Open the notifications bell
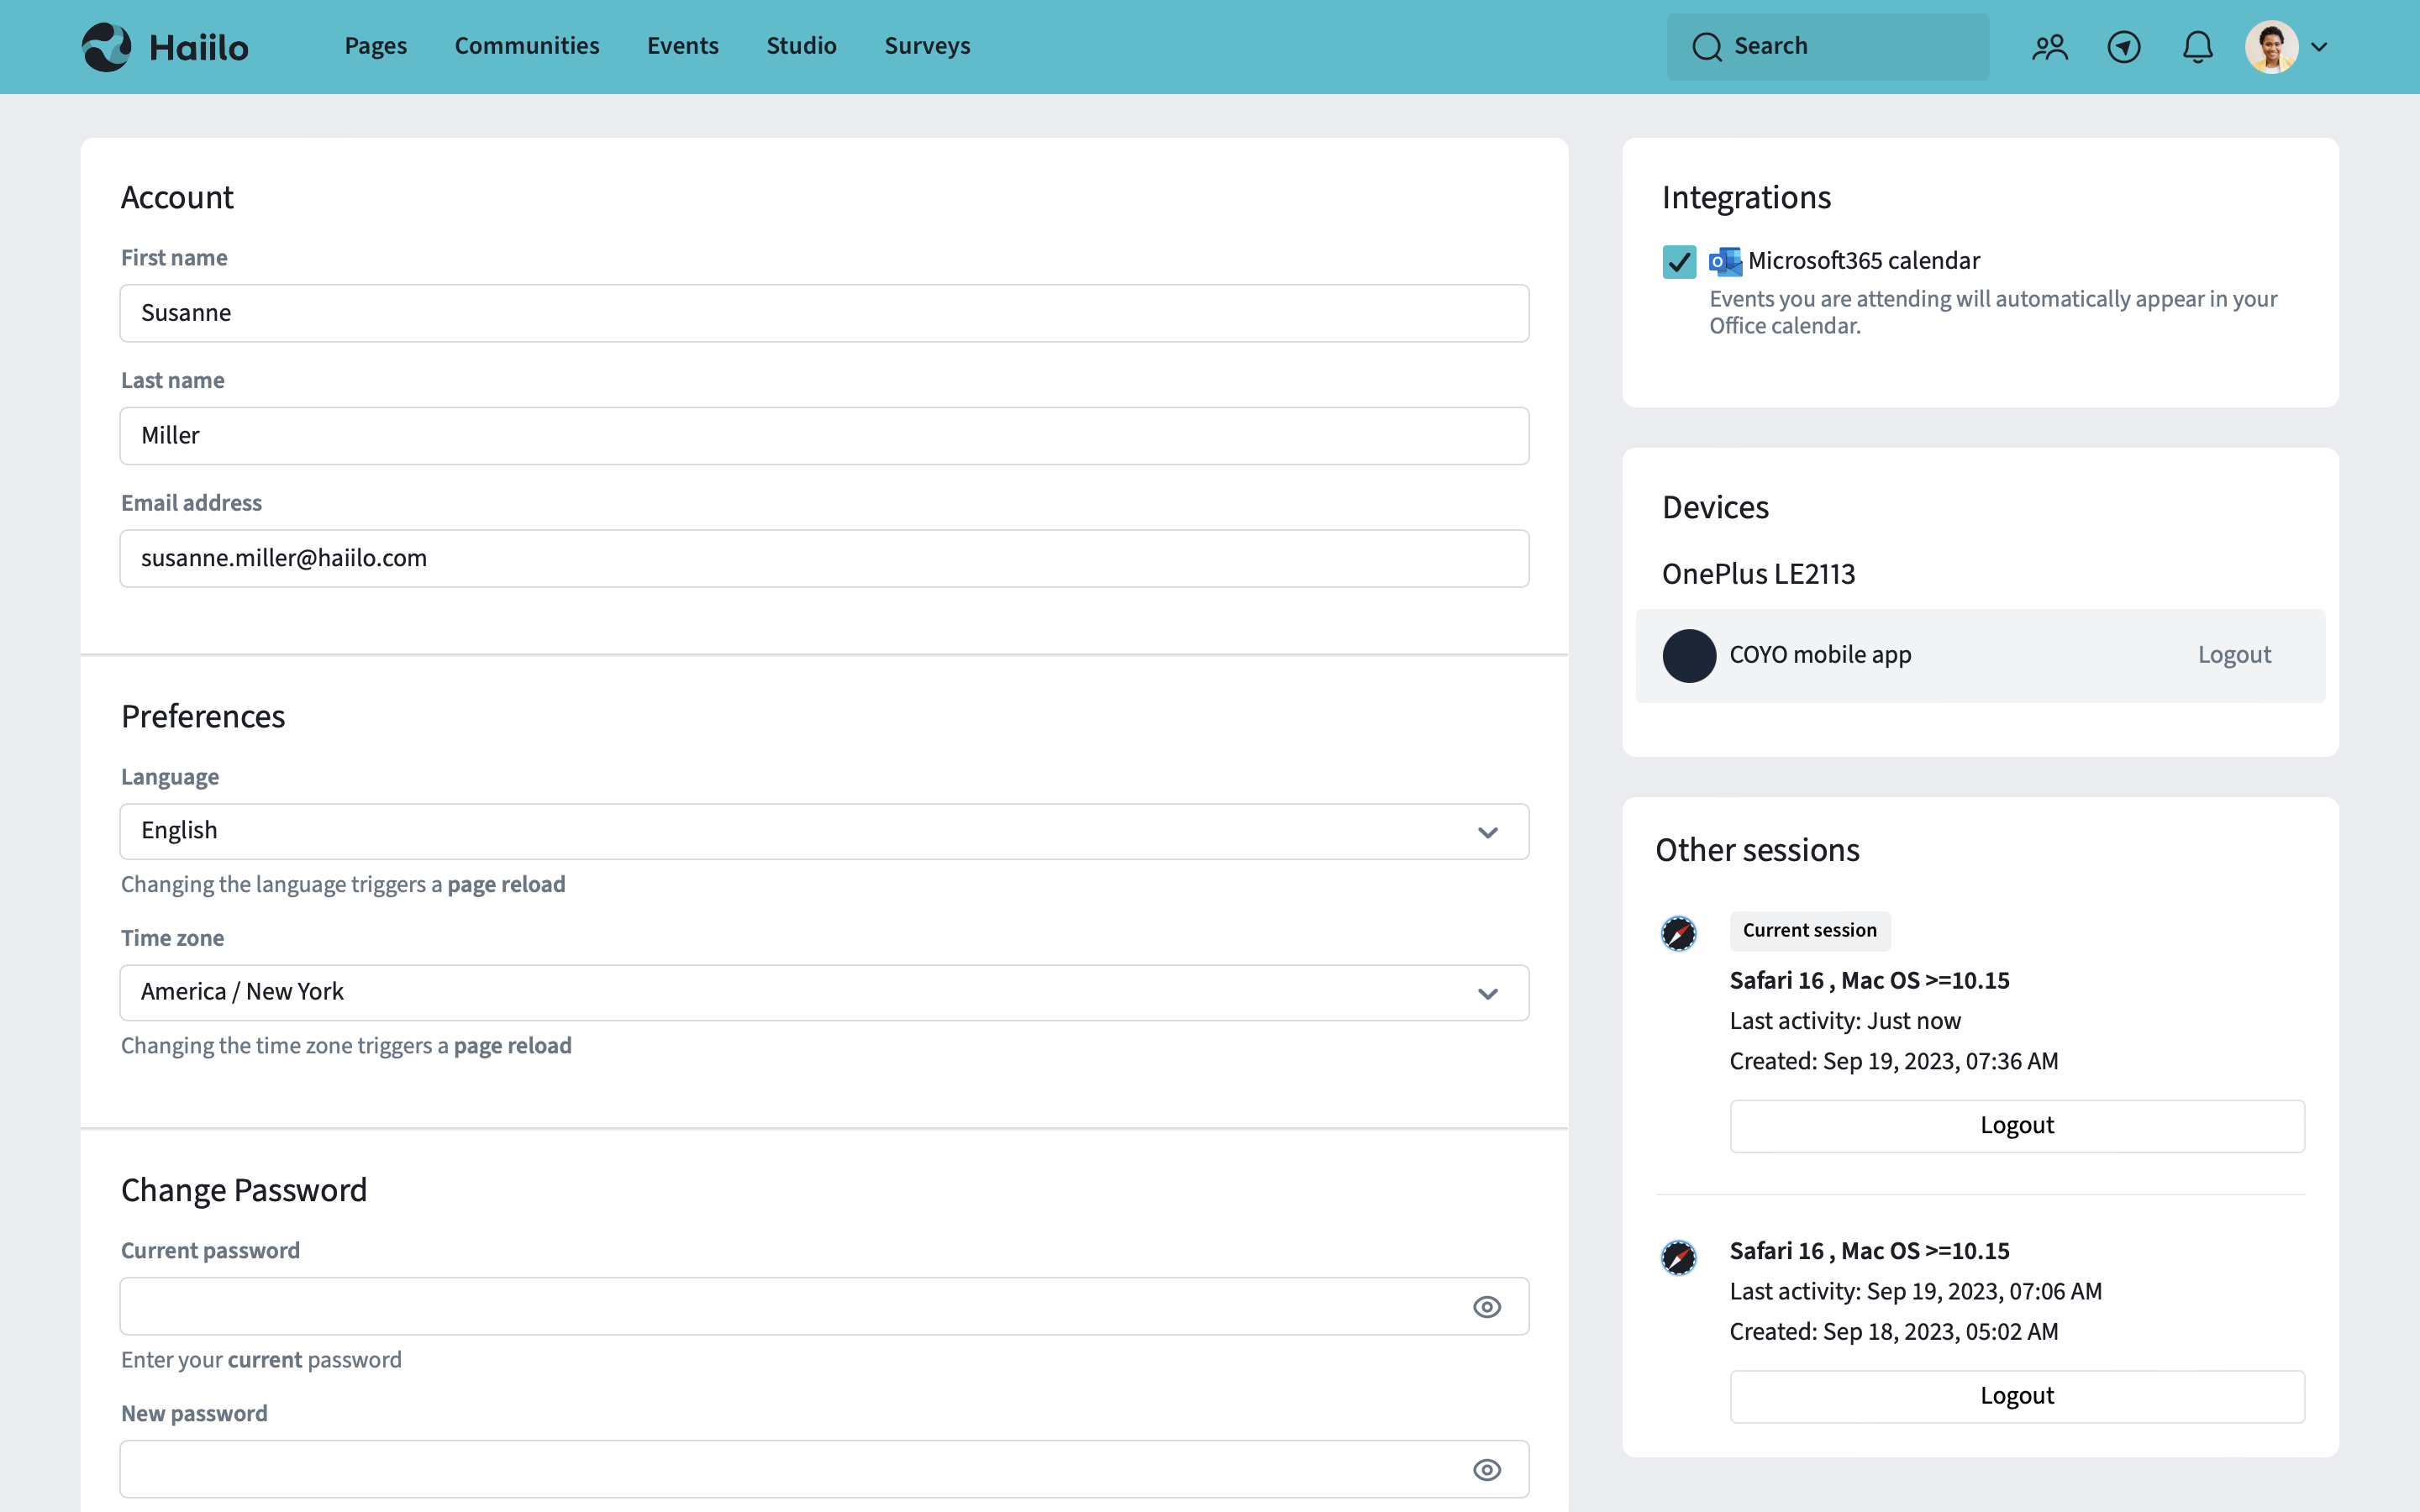Screen dimensions: 2420x1512 [x=2197, y=47]
